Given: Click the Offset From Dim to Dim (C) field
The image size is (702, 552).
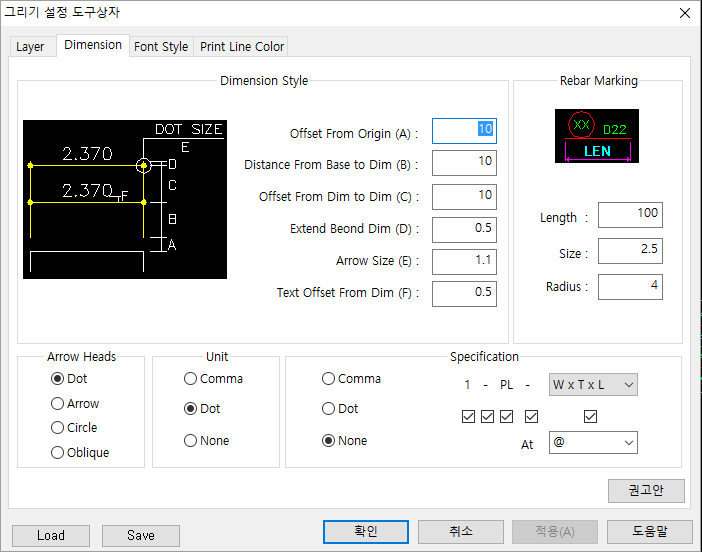Looking at the screenshot, I should (x=464, y=197).
